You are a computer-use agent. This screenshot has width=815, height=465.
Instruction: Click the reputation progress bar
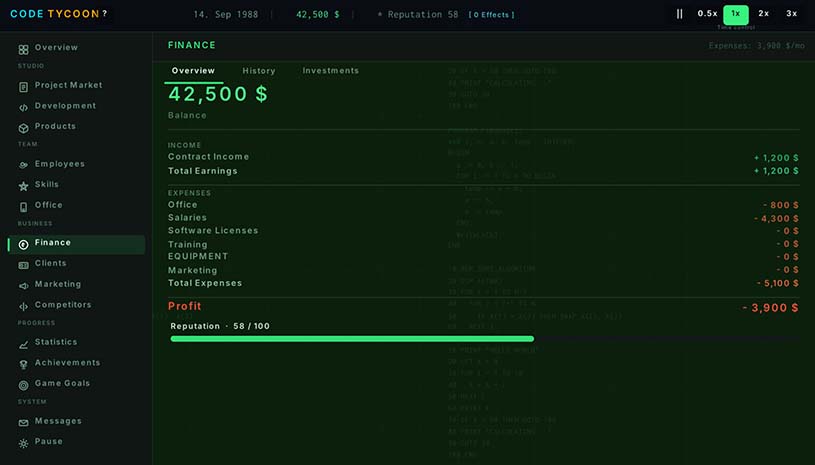[484, 339]
